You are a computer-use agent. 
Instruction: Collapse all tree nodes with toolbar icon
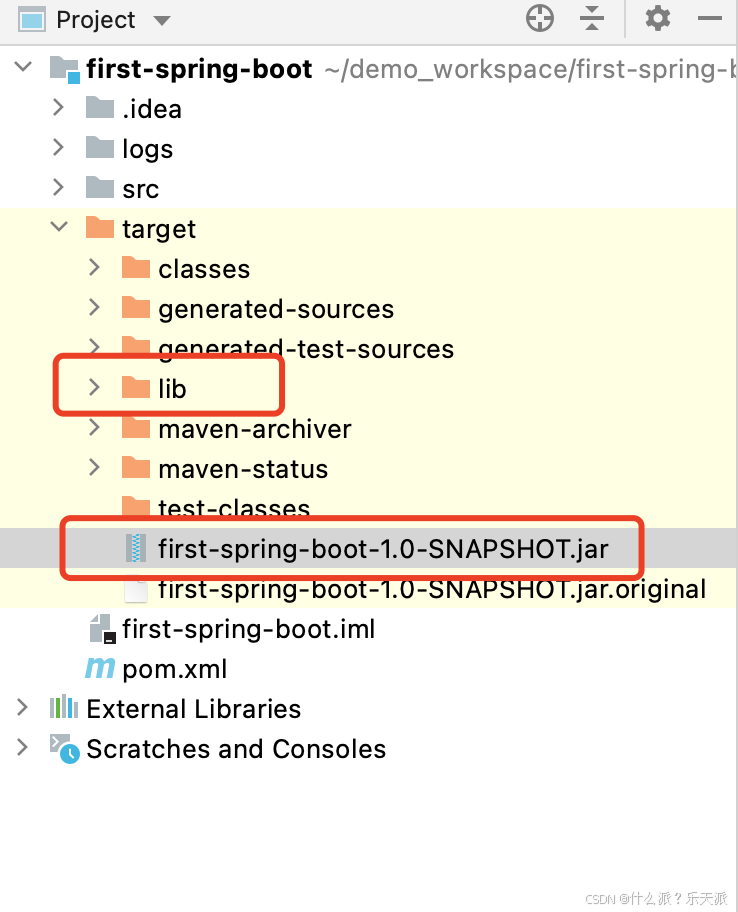click(594, 18)
